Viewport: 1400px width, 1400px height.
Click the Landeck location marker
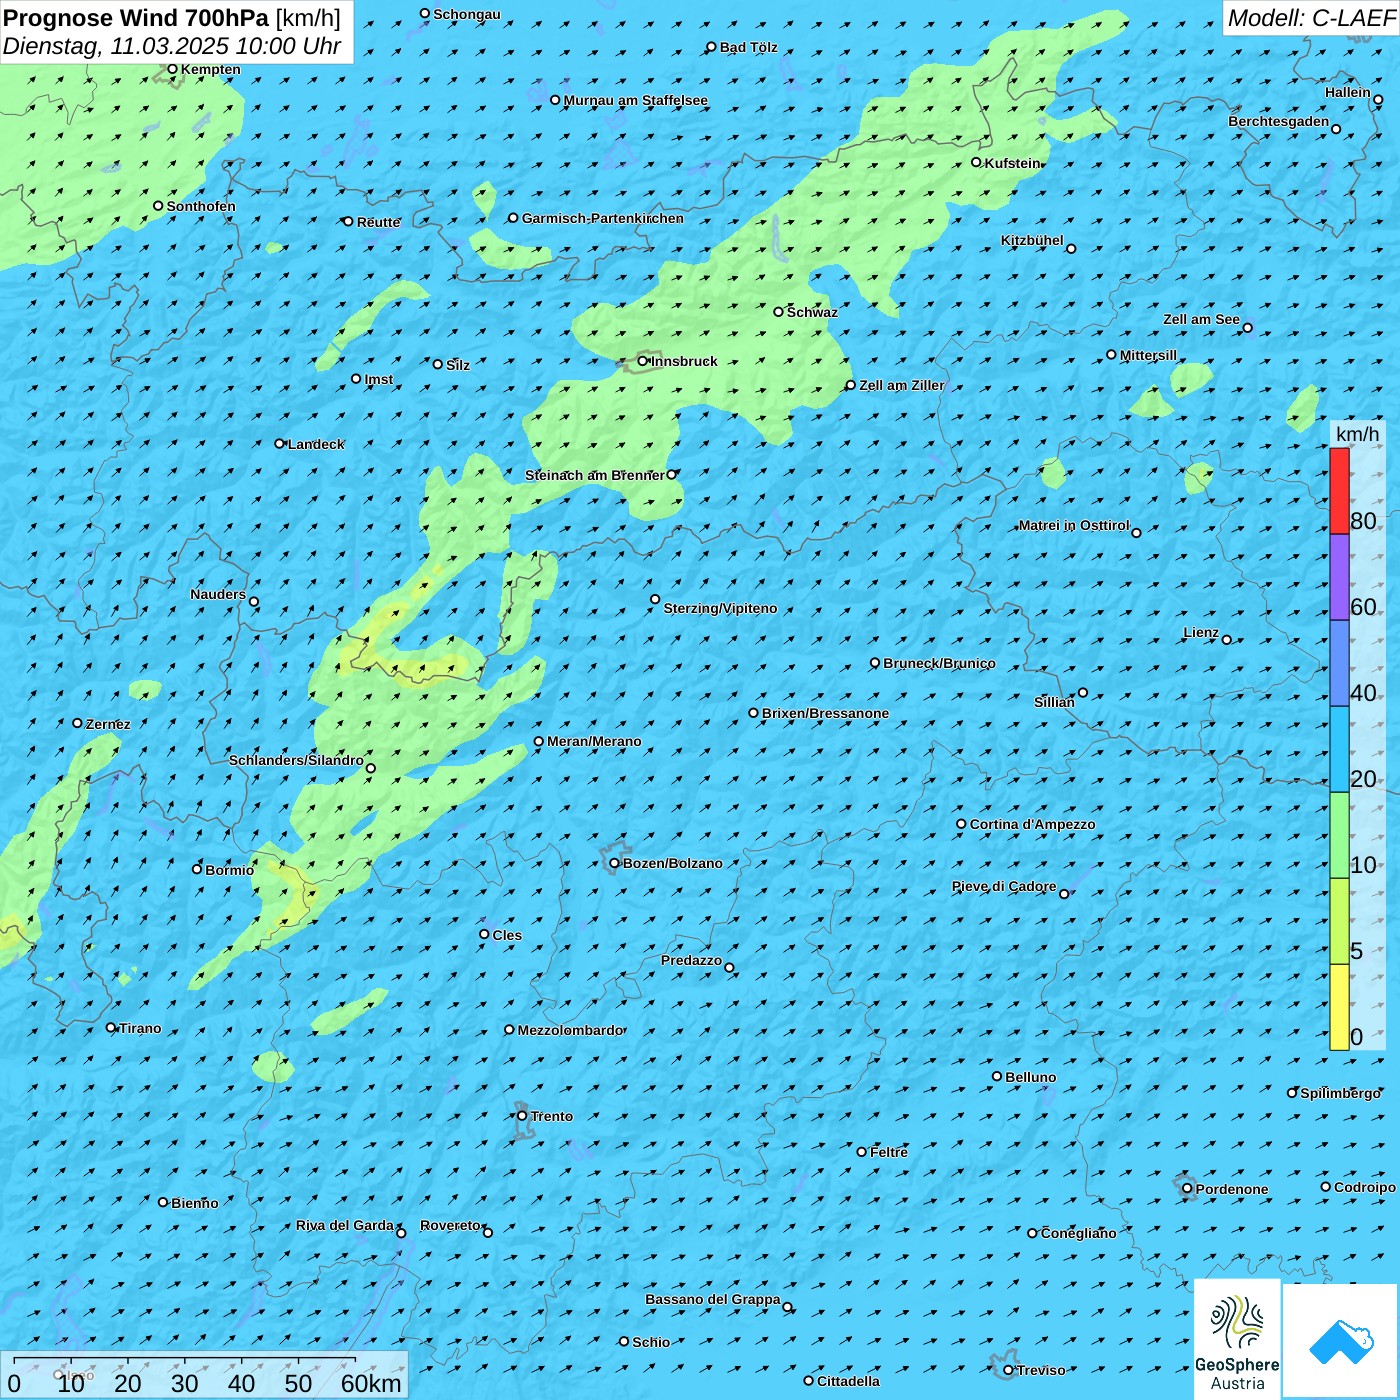[280, 443]
